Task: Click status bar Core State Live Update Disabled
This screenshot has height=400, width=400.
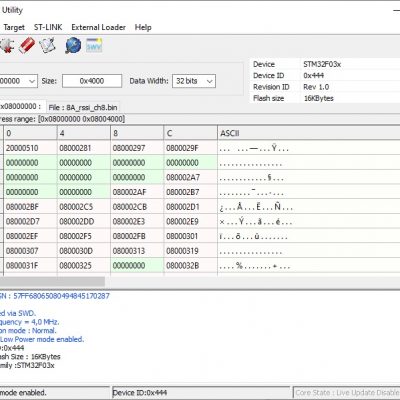Action: click(347, 392)
